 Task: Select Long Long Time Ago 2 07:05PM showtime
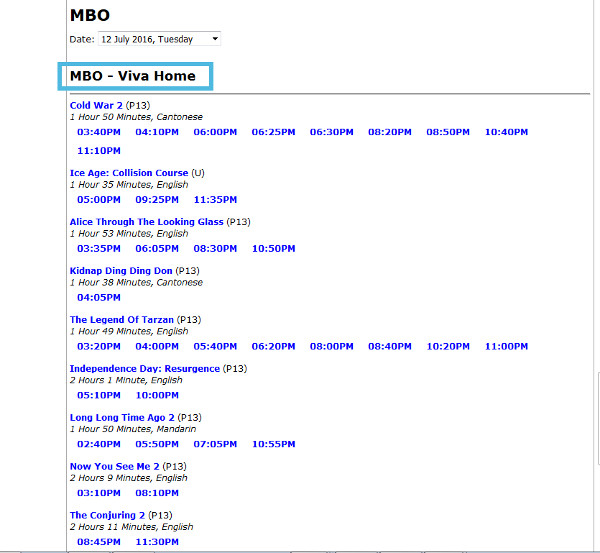215,444
